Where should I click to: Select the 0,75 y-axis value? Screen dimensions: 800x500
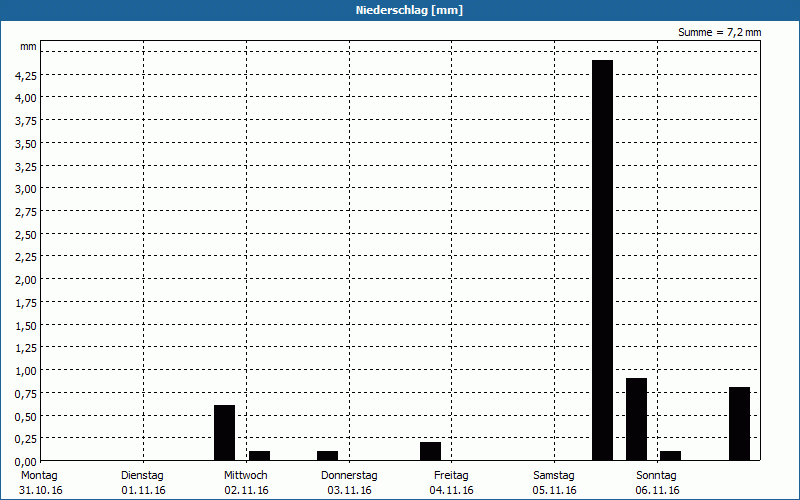point(26,394)
